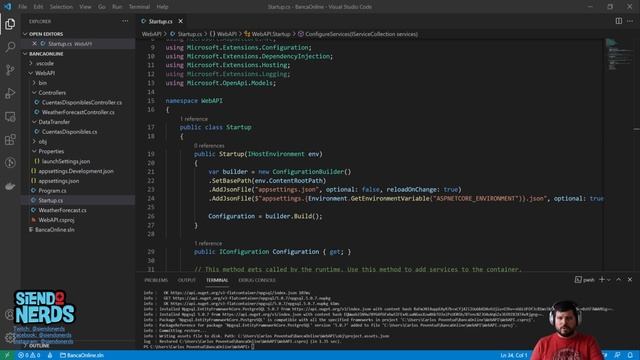Open the View menu
Image resolution: width=640 pixels, height=360 pixels.
85,7
